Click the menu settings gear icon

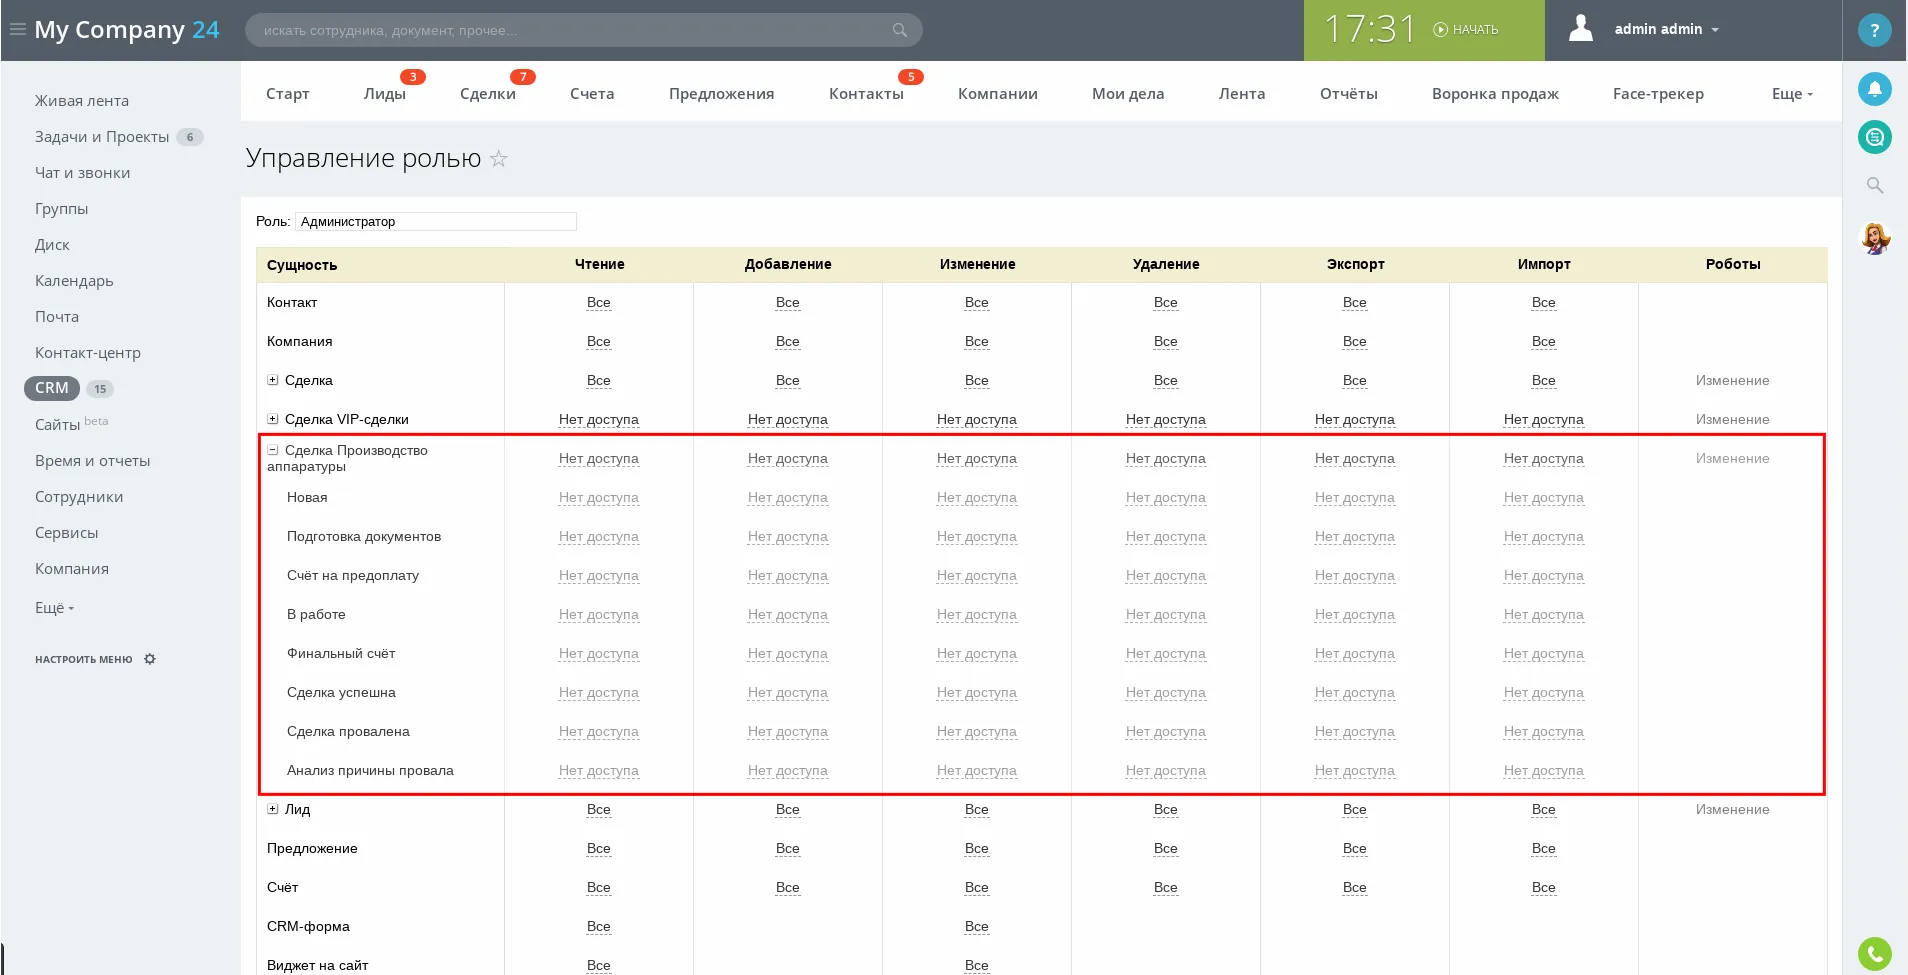tap(150, 659)
